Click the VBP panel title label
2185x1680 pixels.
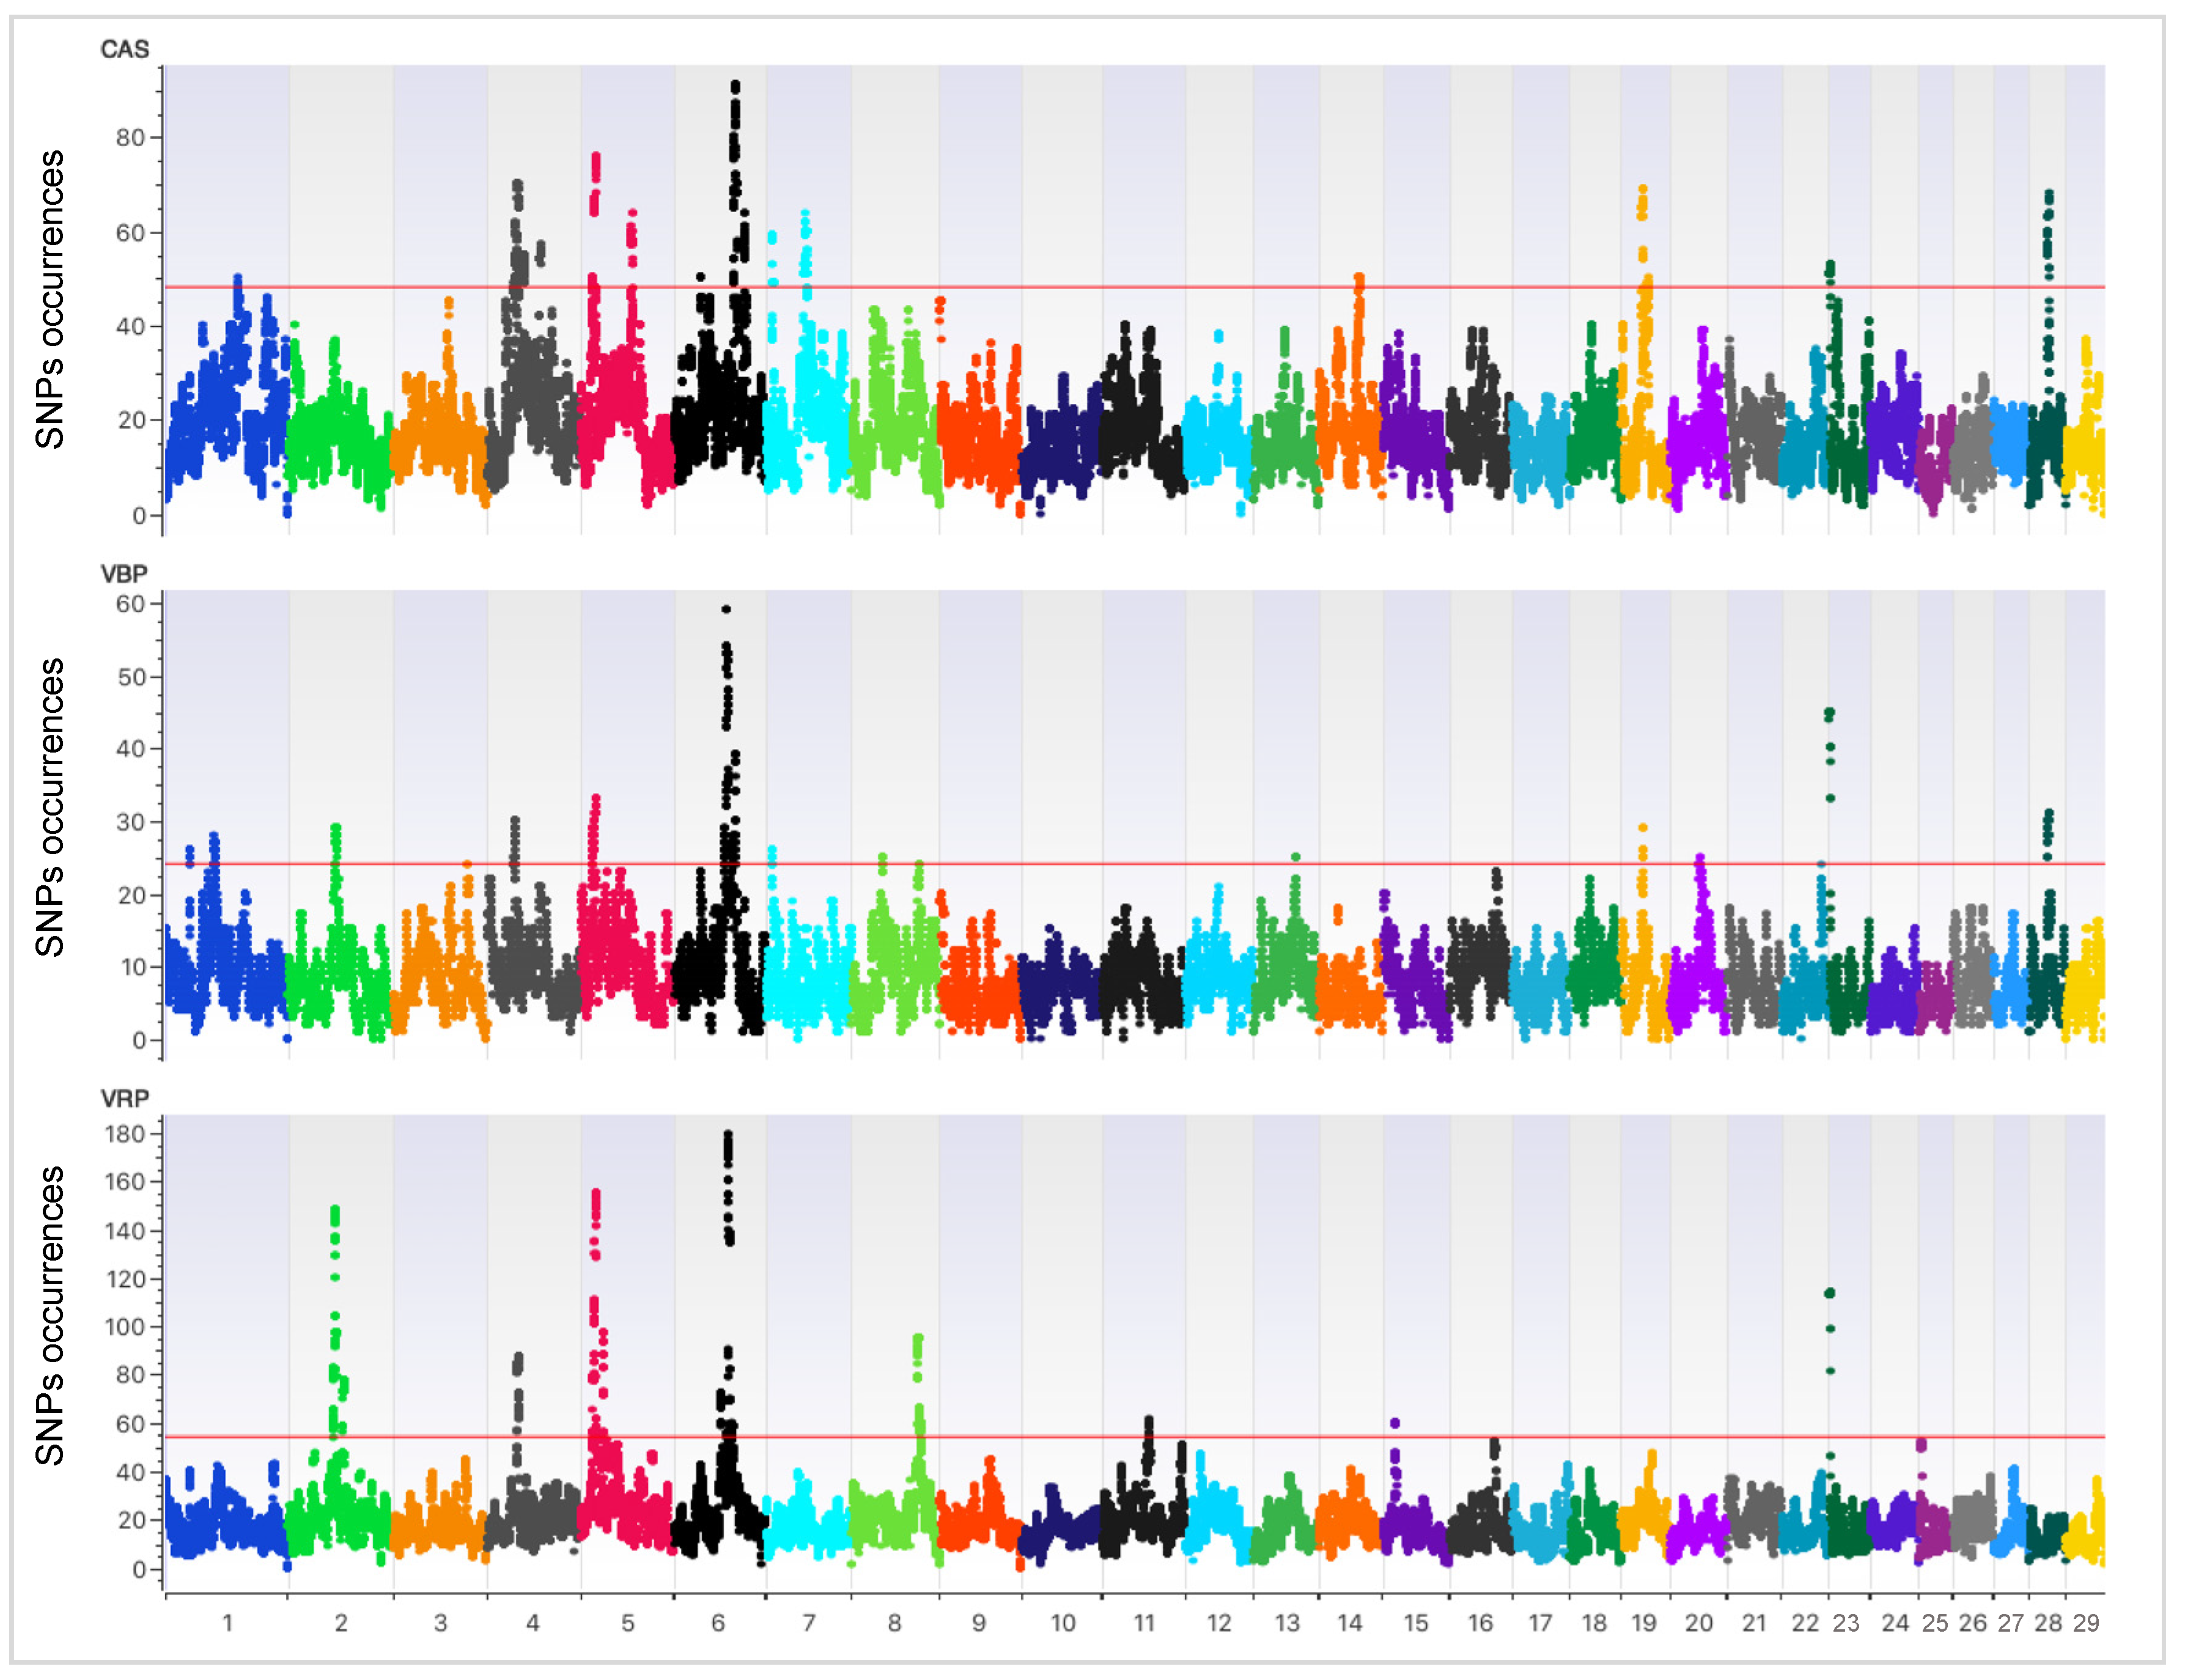coord(124,574)
